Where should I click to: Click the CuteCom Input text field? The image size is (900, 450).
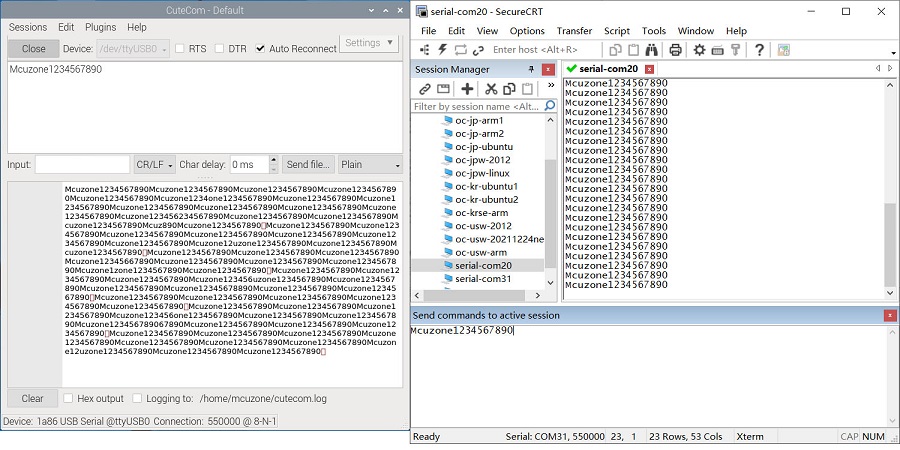tap(83, 165)
